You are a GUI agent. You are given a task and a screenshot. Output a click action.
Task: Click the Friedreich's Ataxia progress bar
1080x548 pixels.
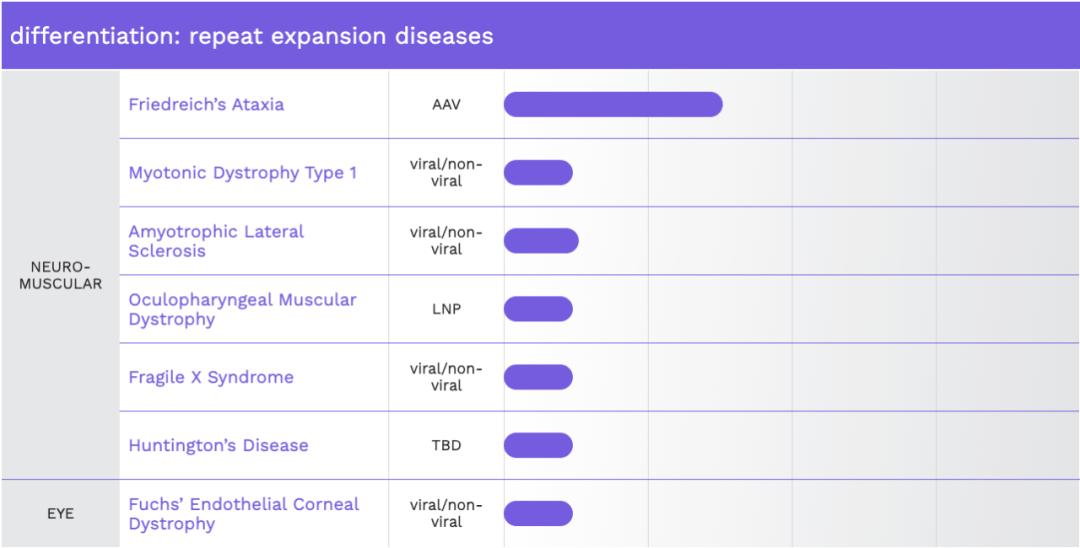(x=613, y=104)
